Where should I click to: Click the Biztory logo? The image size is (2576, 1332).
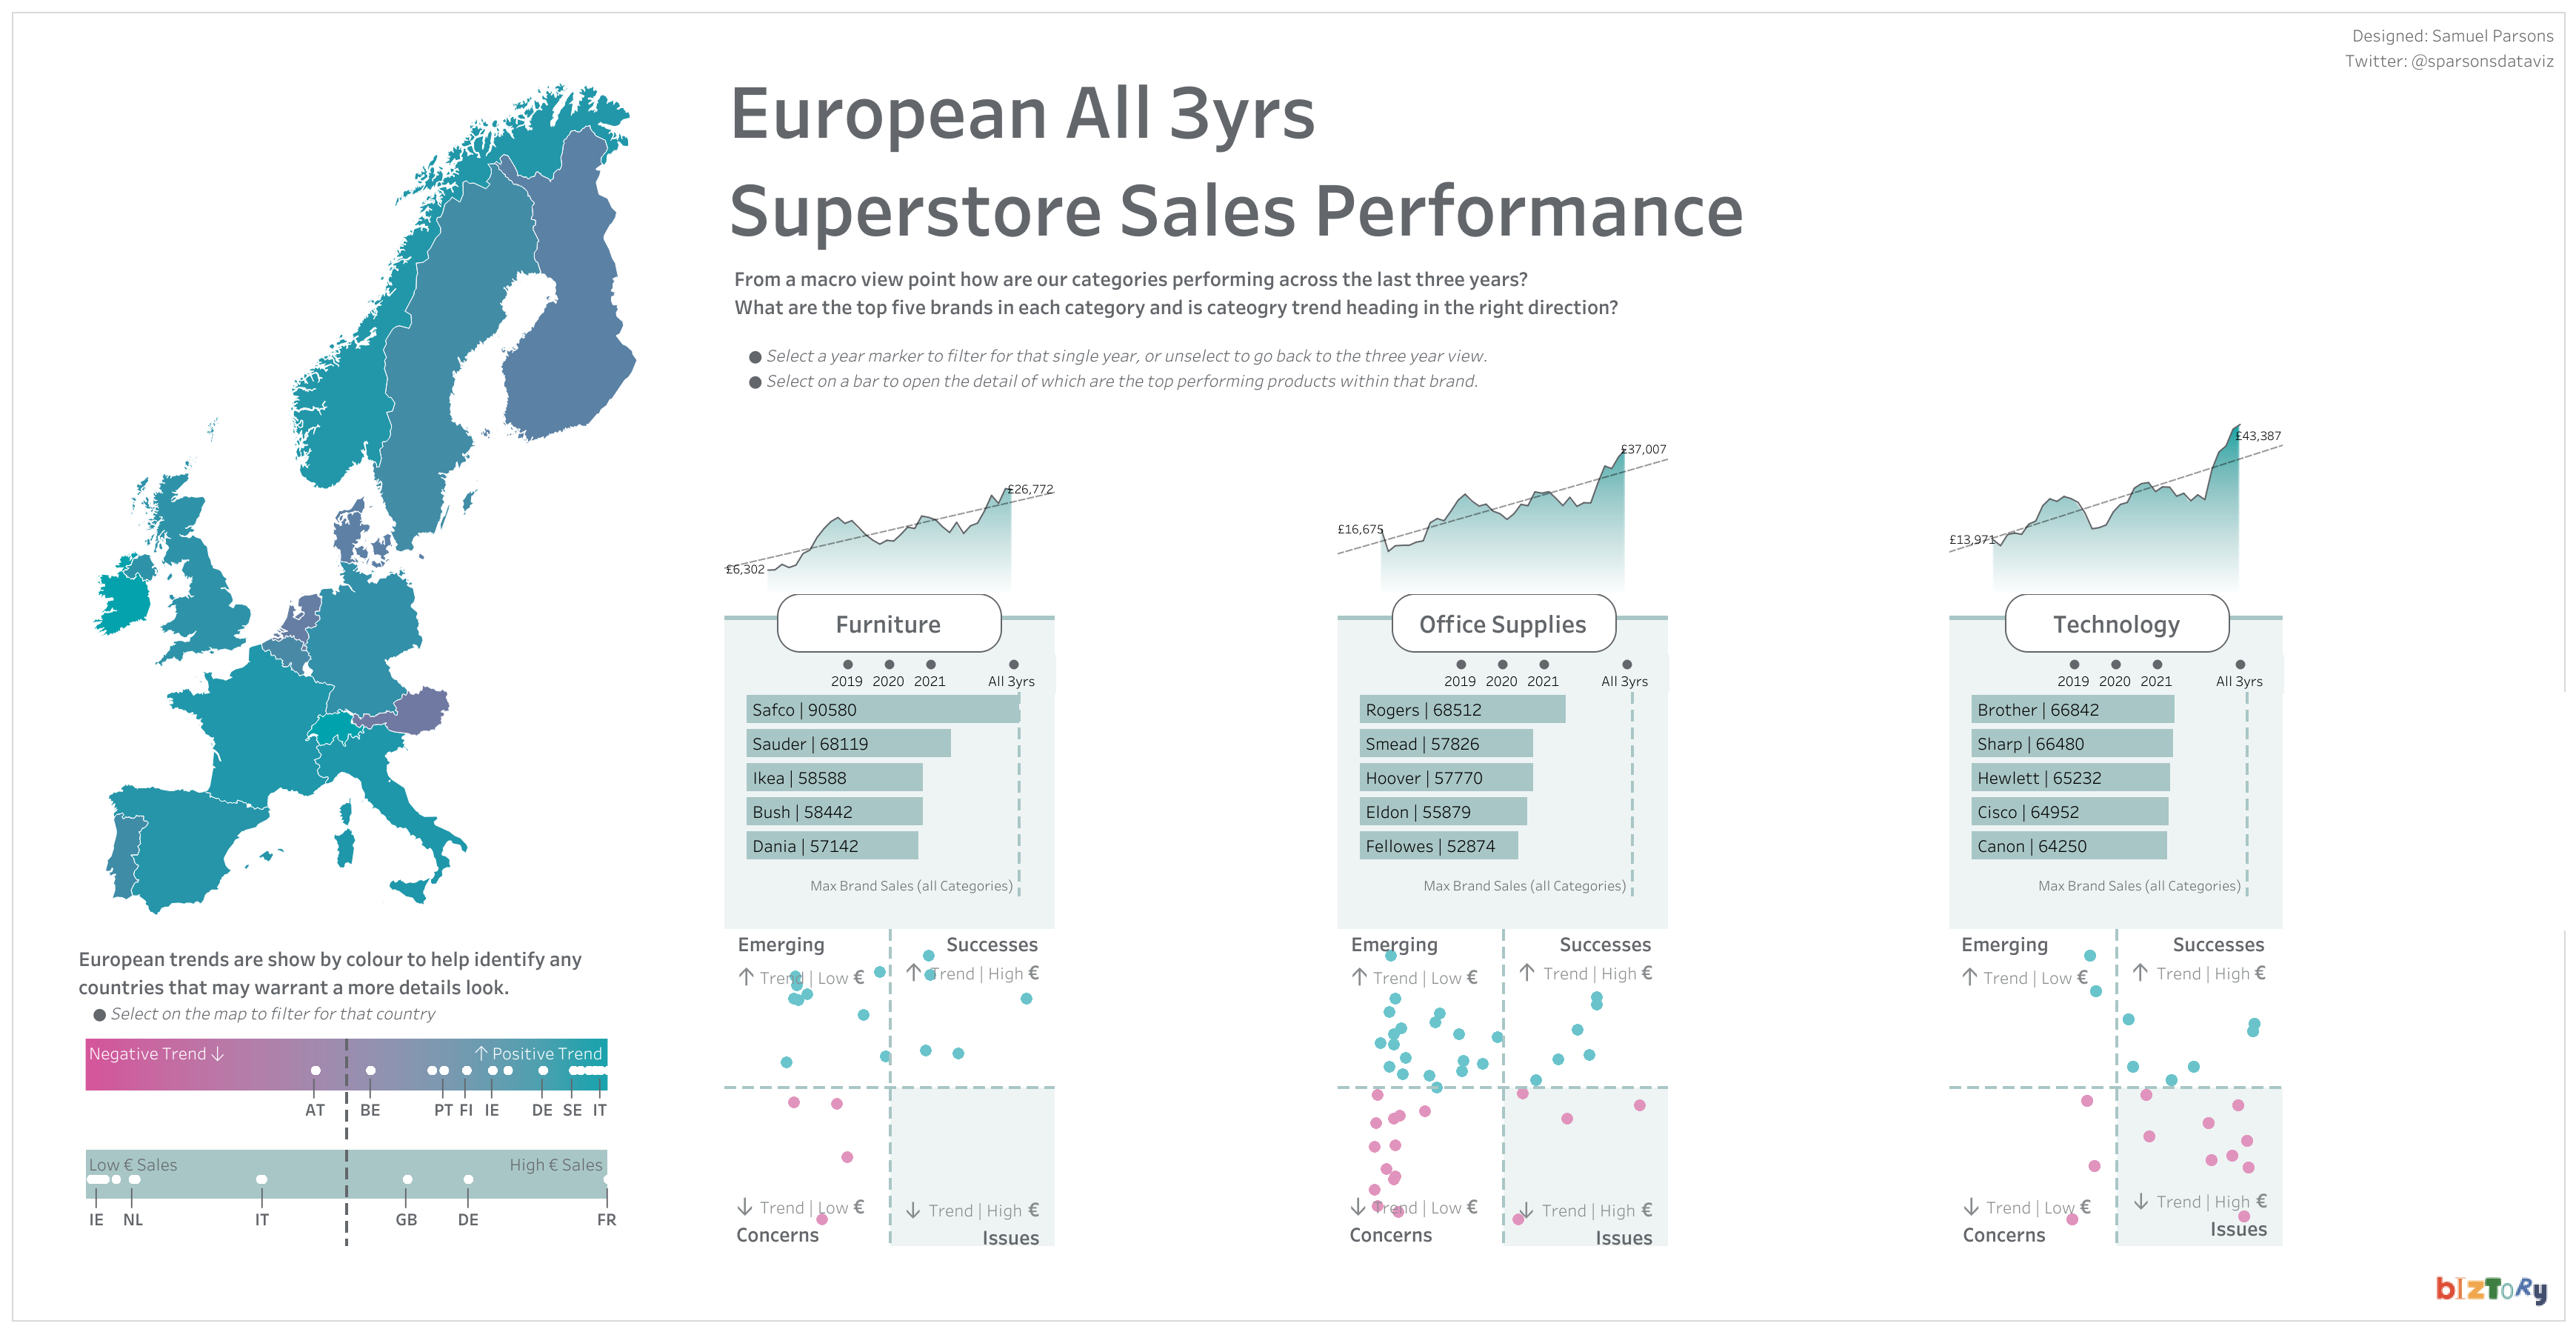point(2490,1288)
